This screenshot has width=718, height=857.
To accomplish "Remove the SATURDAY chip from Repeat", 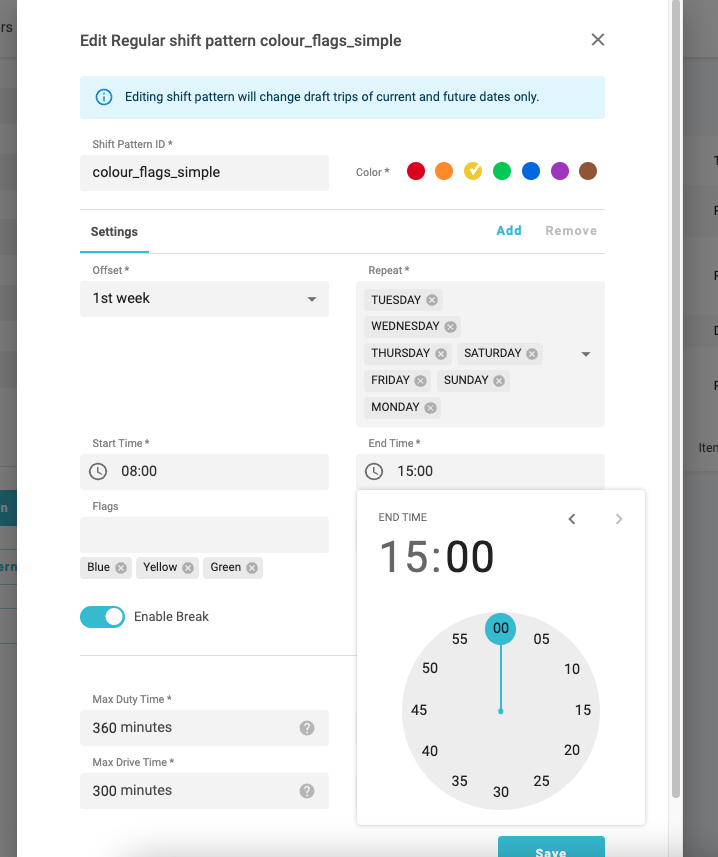I will (532, 353).
